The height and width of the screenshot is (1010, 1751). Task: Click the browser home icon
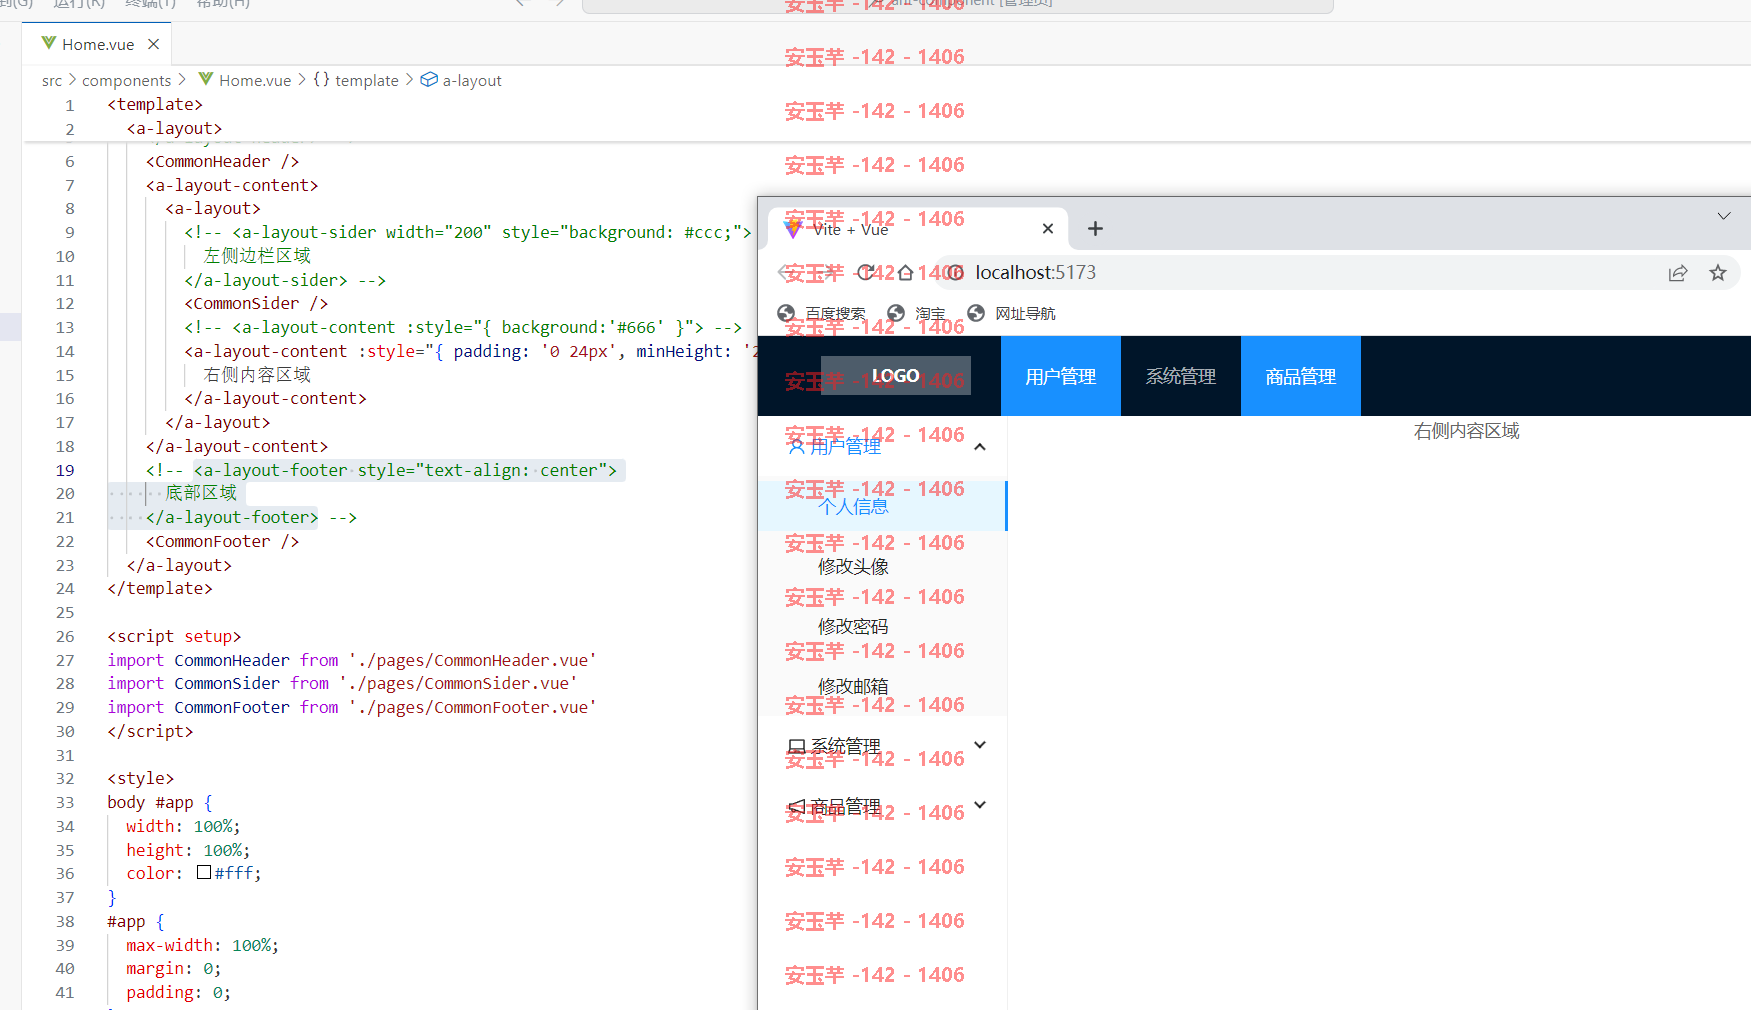[x=905, y=272]
